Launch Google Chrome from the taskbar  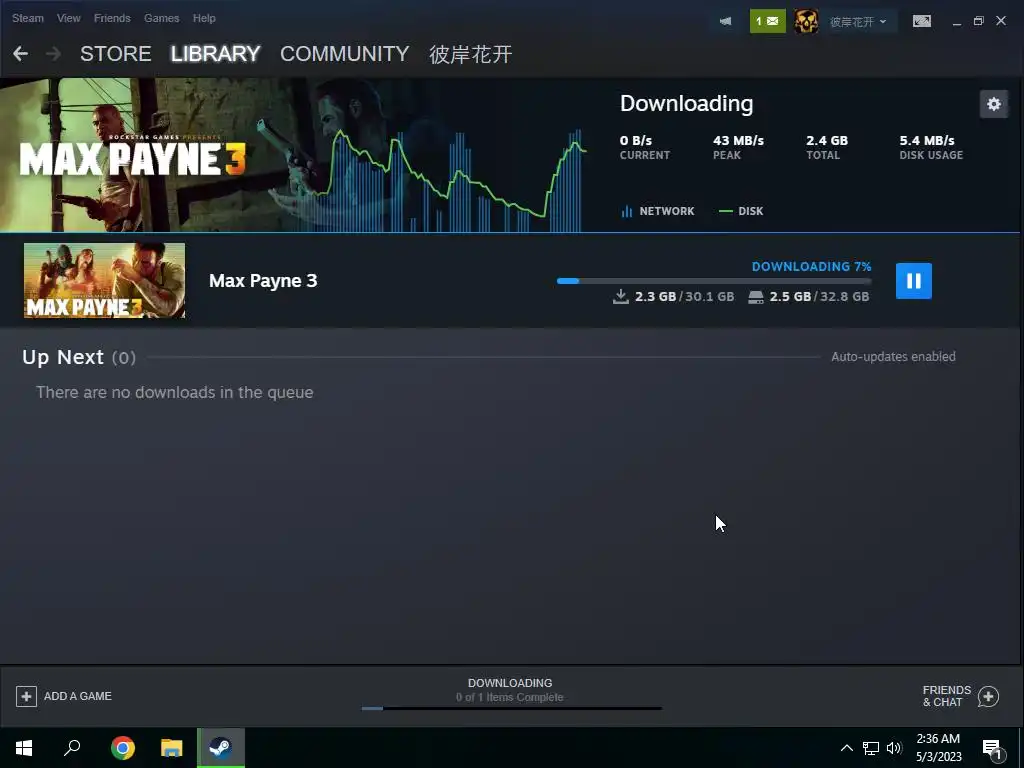tap(123, 748)
